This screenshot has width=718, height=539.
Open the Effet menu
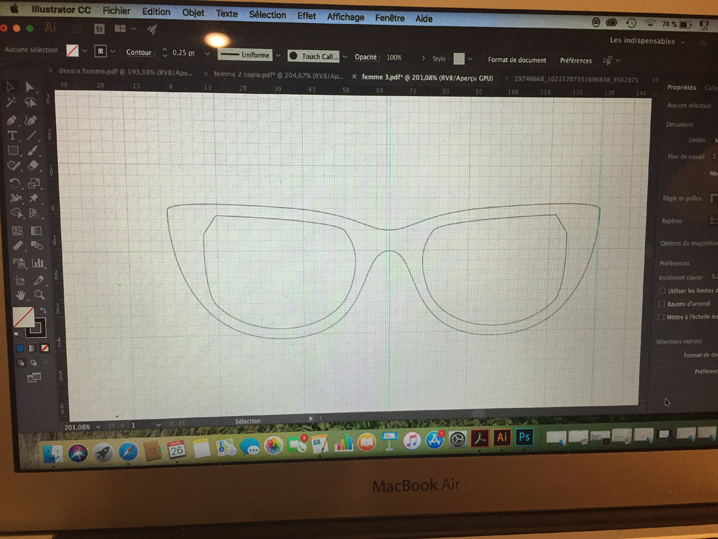point(306,16)
